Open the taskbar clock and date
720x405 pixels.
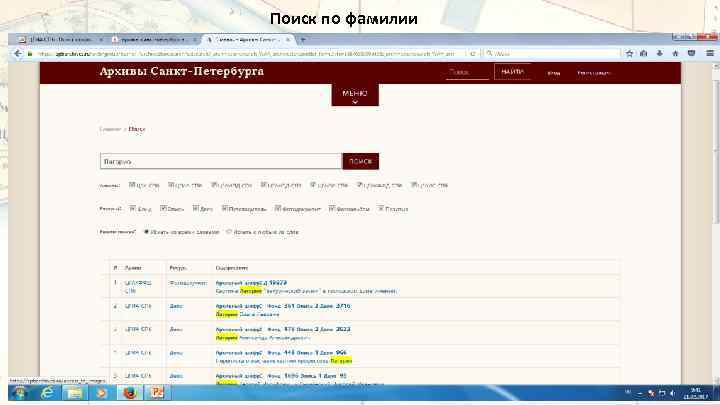click(696, 394)
